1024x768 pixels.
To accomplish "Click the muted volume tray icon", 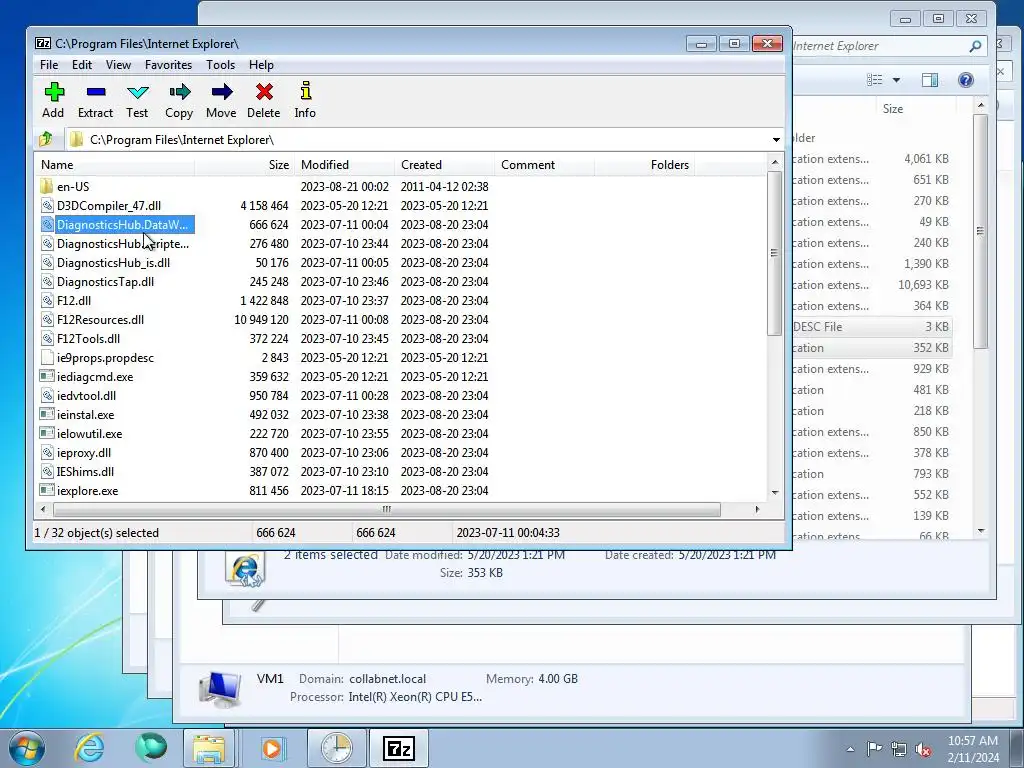I will click(923, 750).
